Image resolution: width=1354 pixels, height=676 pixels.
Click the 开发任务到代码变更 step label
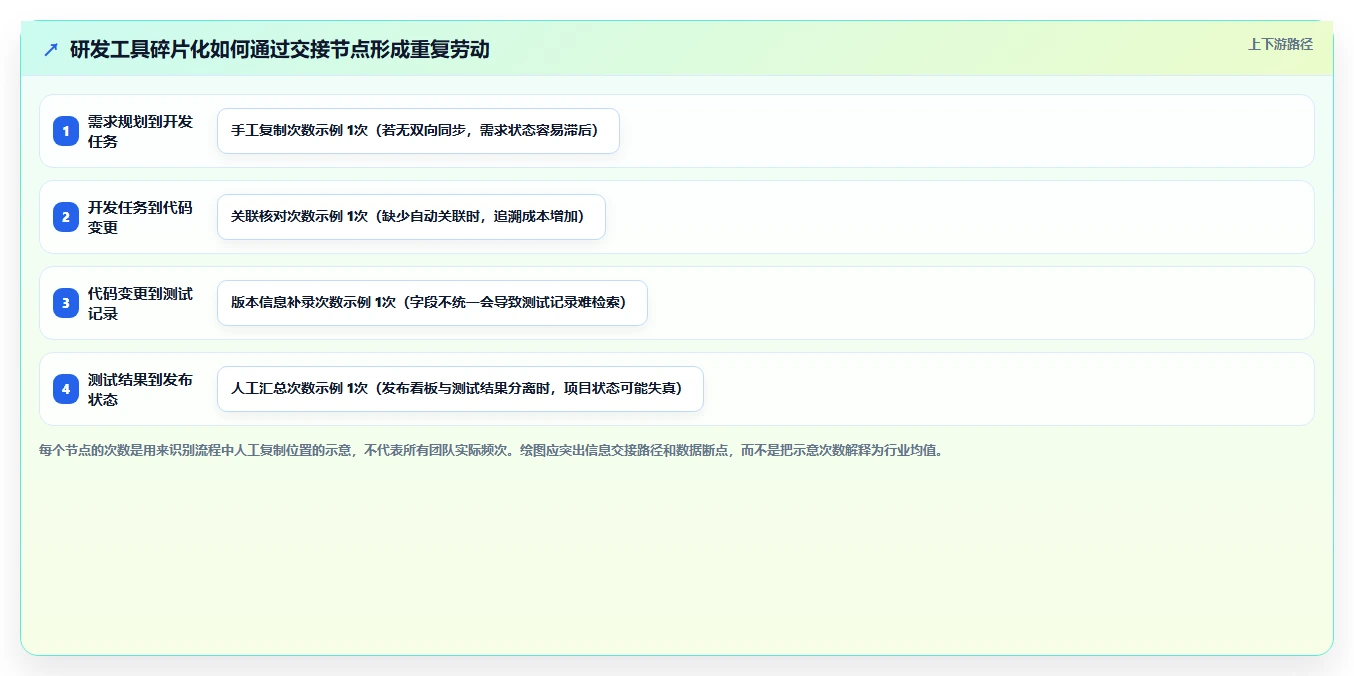141,217
